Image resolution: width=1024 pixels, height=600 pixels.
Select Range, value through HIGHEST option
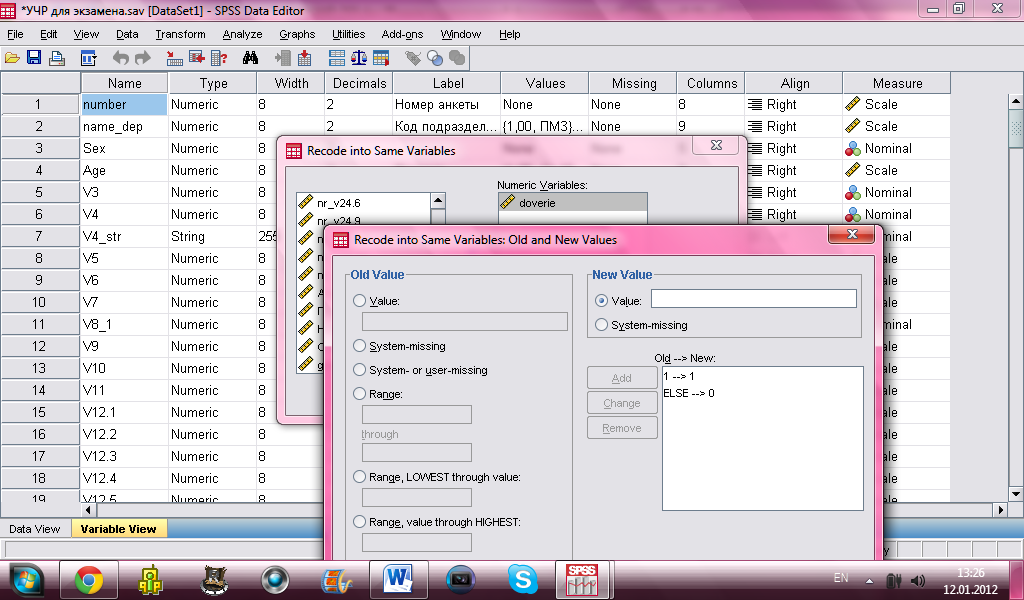(x=359, y=522)
